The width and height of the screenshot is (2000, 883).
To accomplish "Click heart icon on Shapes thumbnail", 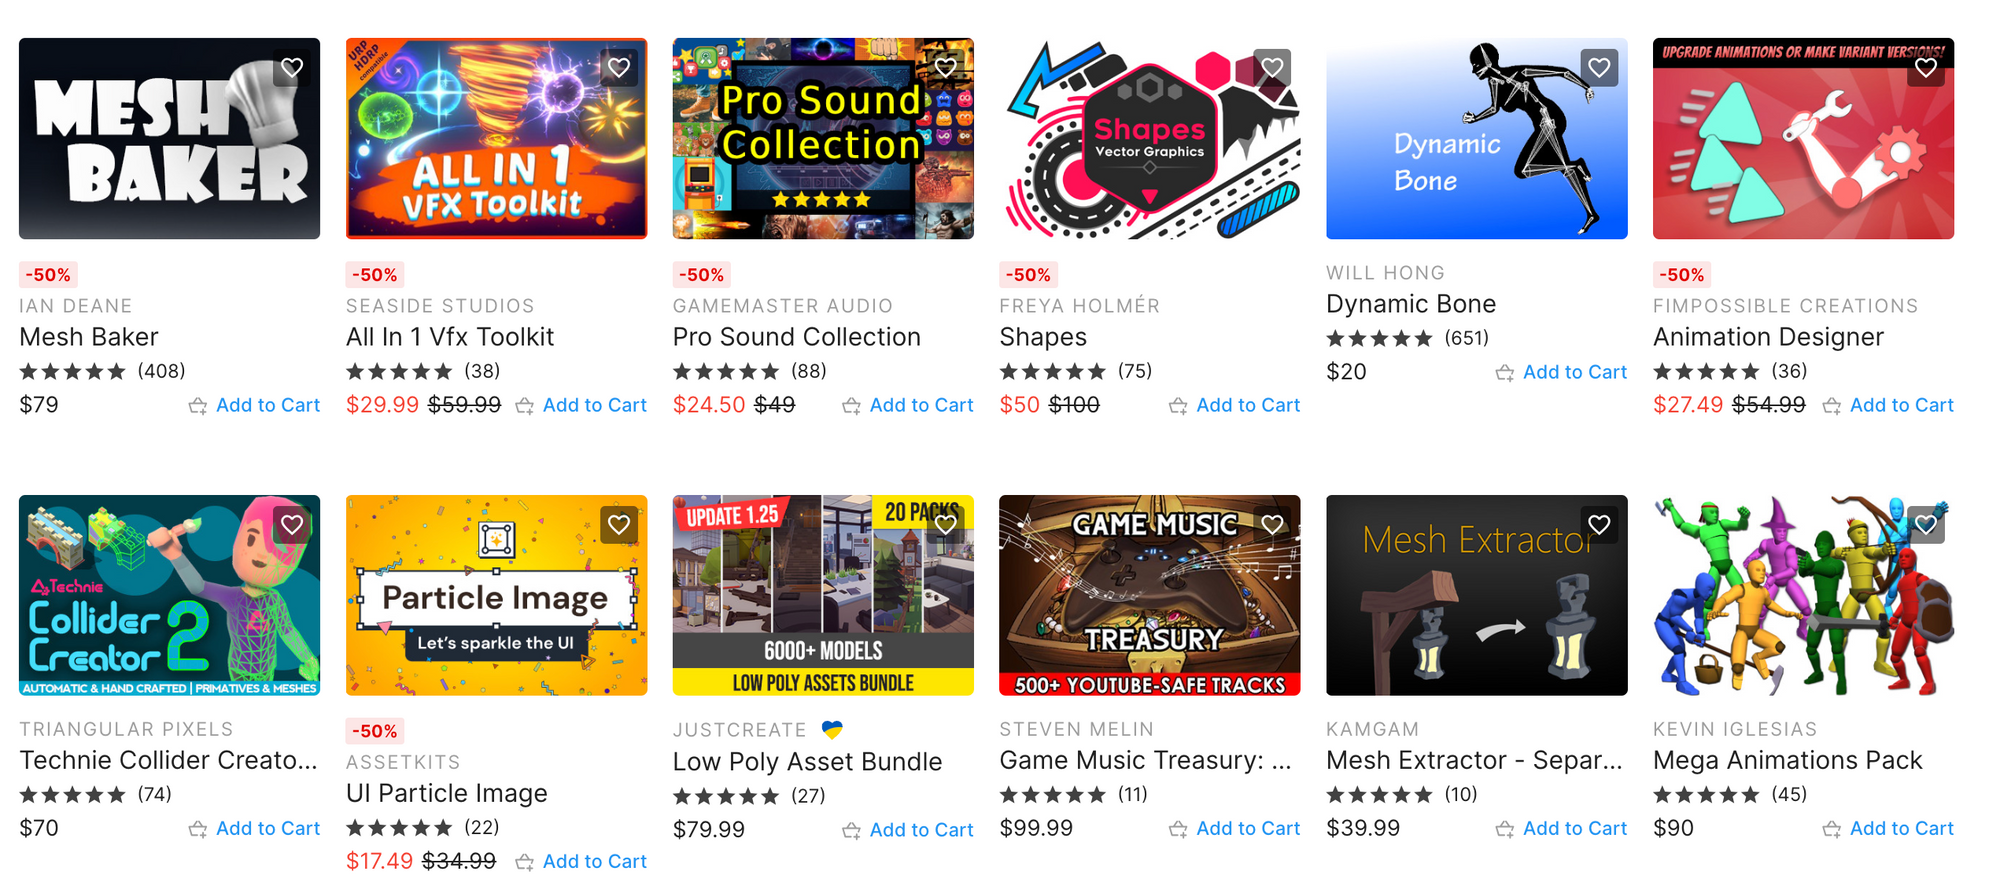I will (1272, 68).
